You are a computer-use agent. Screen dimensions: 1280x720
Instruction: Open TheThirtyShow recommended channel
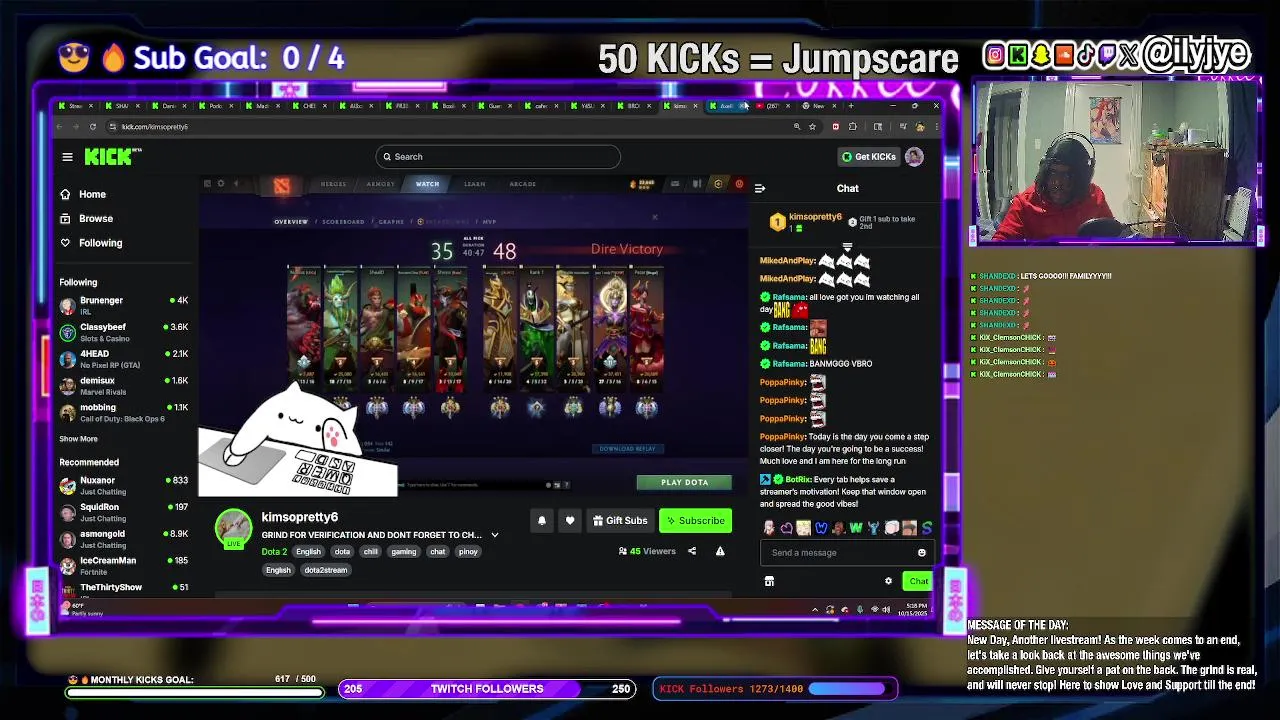pos(124,589)
